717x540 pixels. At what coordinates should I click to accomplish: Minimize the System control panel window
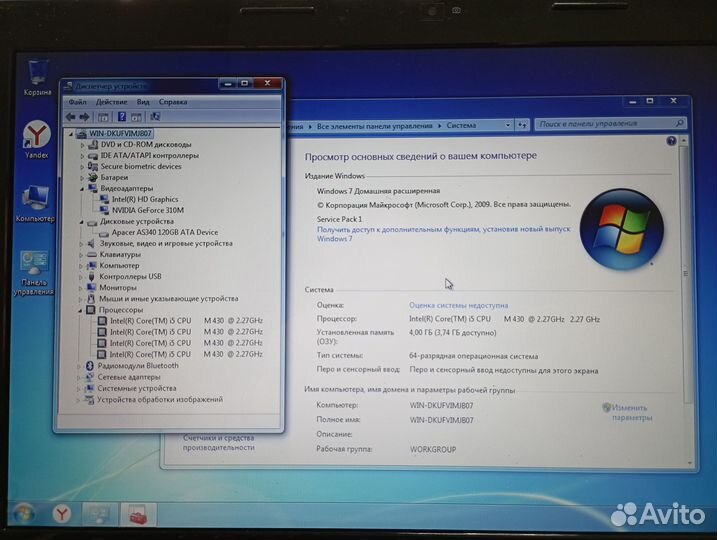pyautogui.click(x=633, y=102)
